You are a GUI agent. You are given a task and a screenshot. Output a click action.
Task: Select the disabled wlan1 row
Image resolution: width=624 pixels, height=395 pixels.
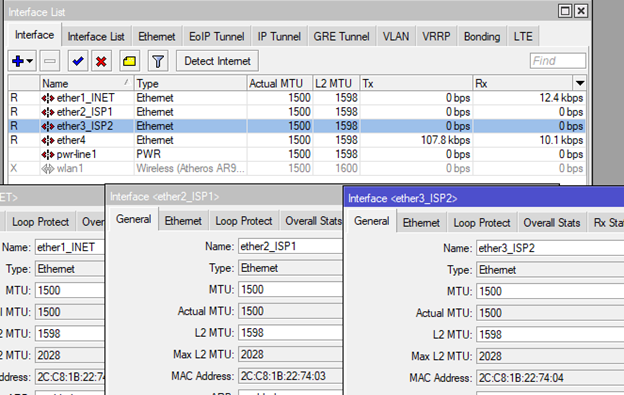click(297, 168)
